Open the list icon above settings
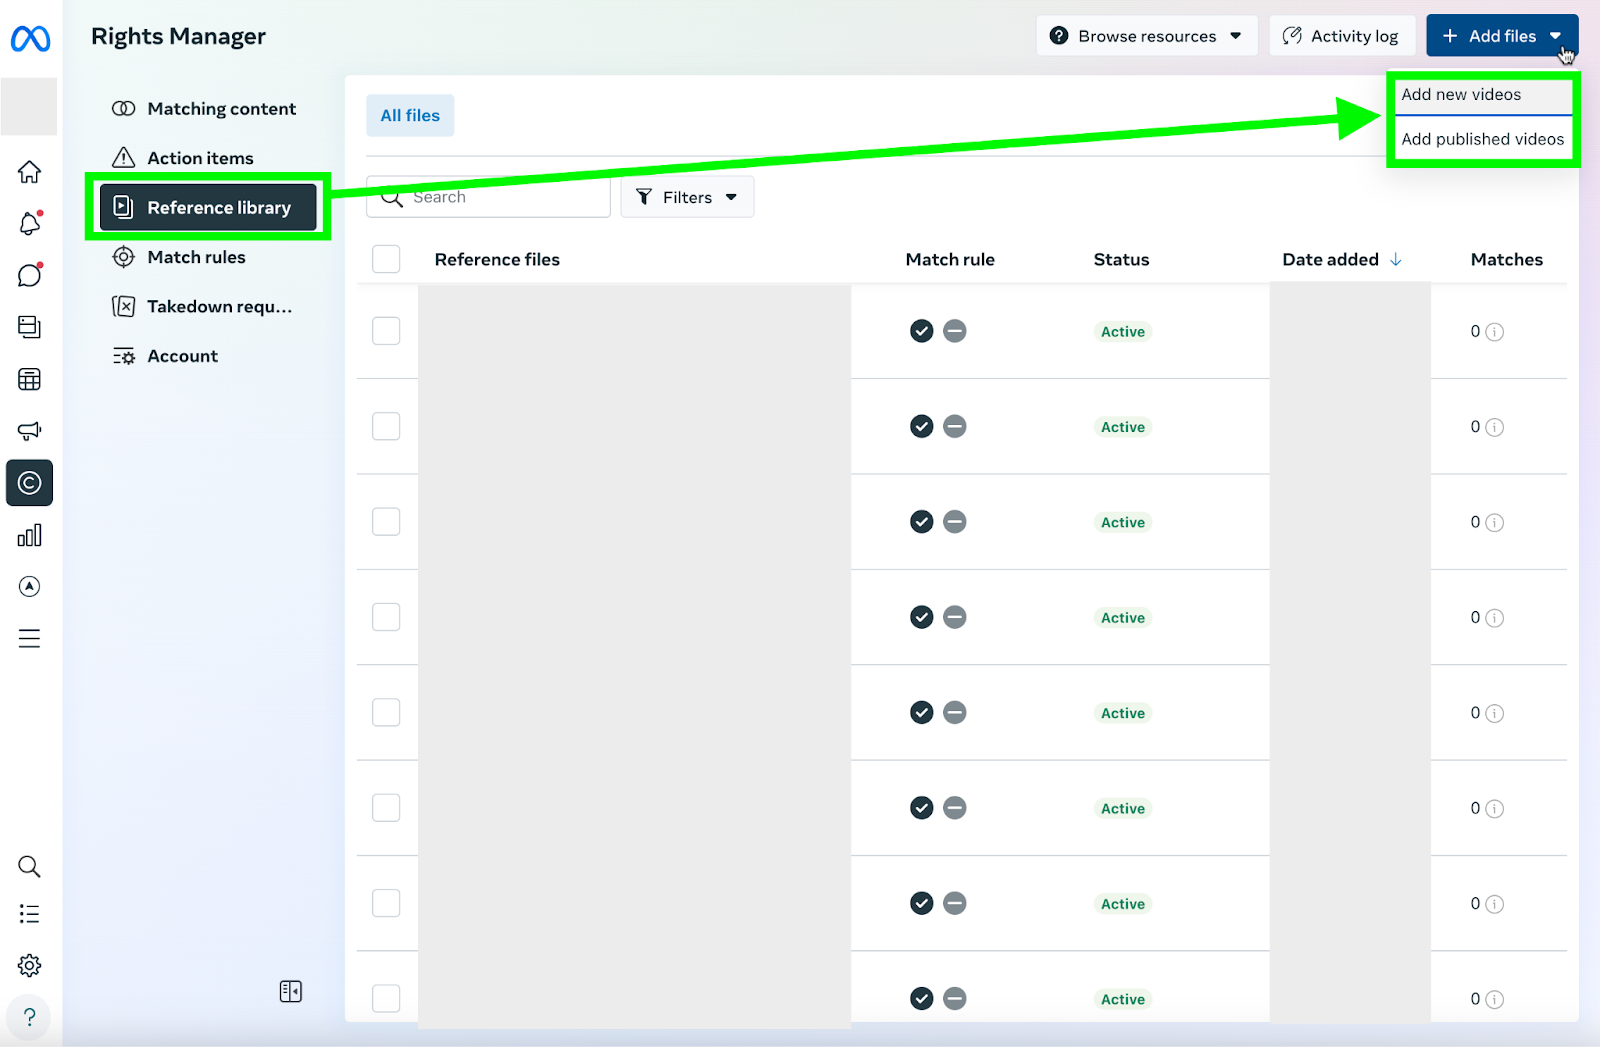This screenshot has width=1600, height=1047. (x=30, y=914)
